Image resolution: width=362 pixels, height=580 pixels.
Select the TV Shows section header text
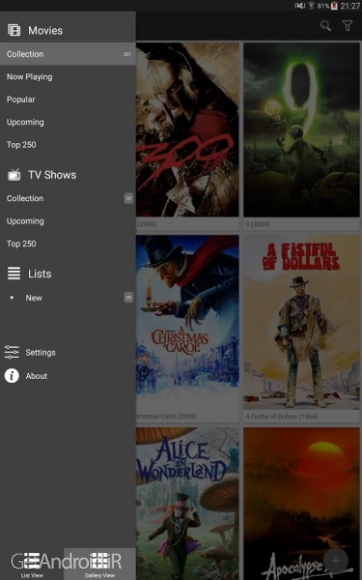click(52, 175)
